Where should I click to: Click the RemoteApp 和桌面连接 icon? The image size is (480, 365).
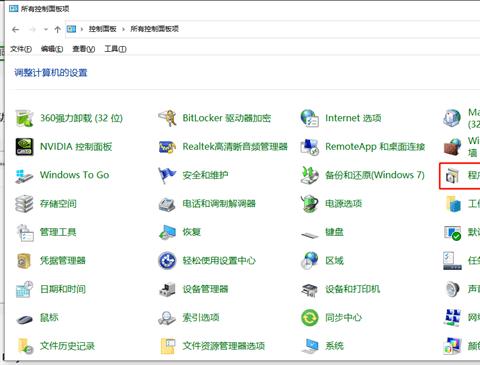tap(310, 147)
